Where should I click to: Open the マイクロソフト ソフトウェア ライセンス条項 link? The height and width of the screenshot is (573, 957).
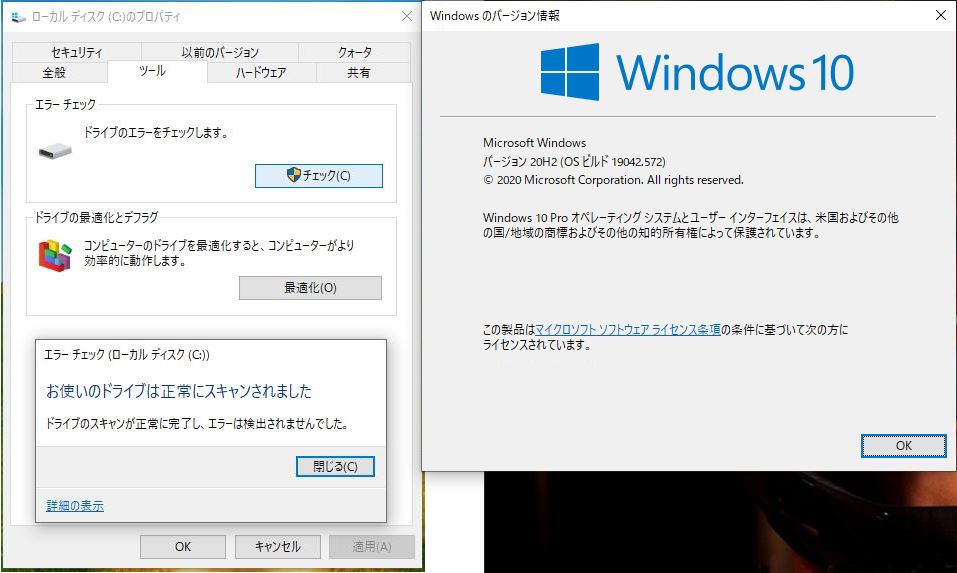pyautogui.click(x=627, y=330)
